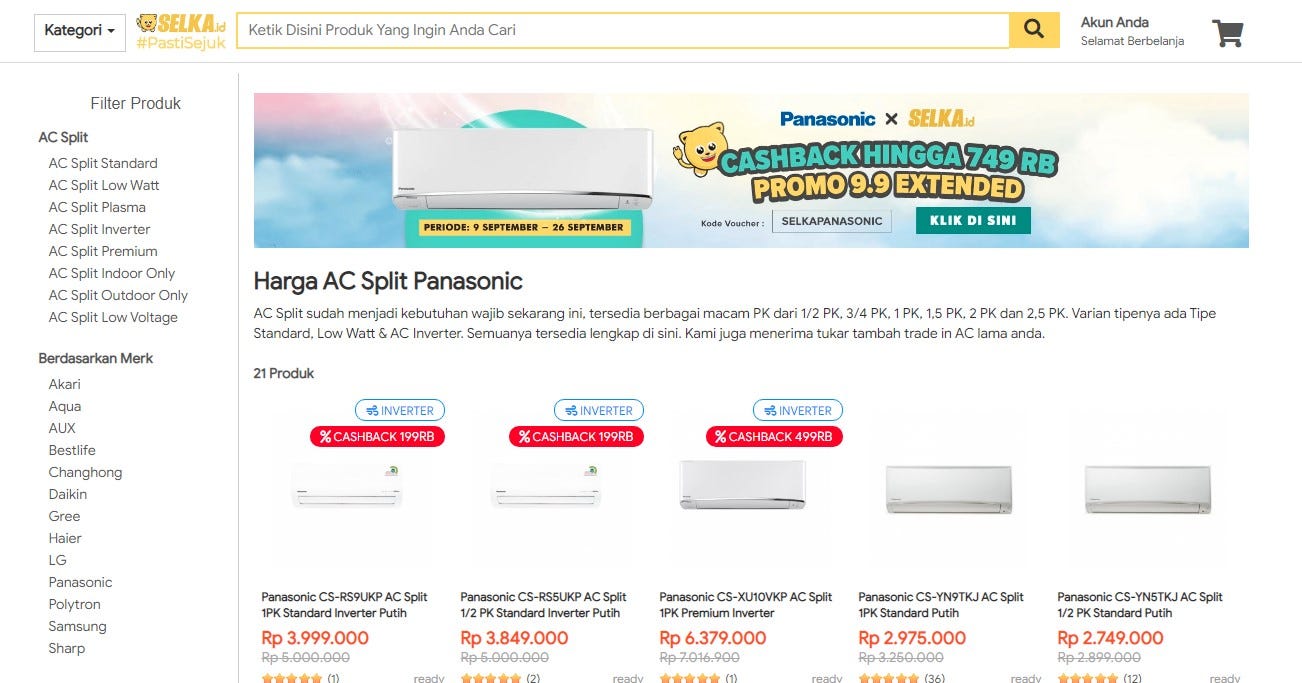Go to the SELKA.id logo homepage
Viewport: 1302px width, 683px height.
(x=181, y=32)
